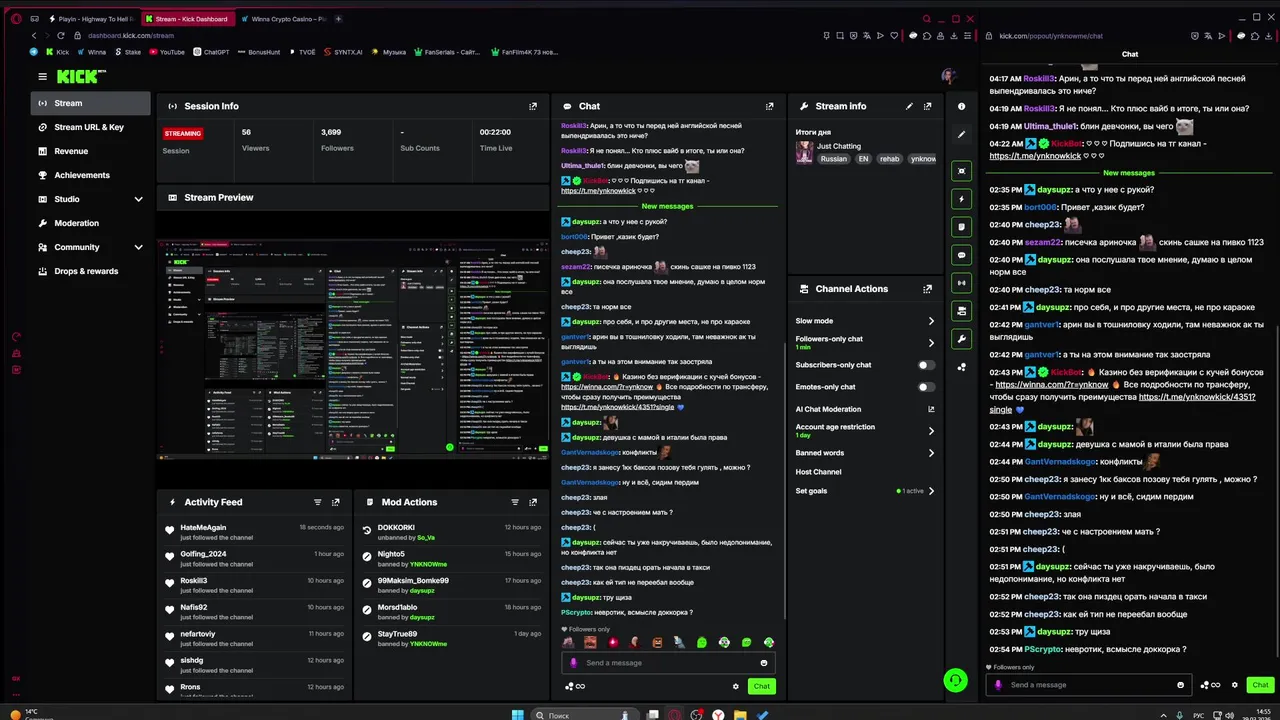Open Drops & rewards in sidebar
The height and width of the screenshot is (720, 1280).
pyautogui.click(x=92, y=271)
